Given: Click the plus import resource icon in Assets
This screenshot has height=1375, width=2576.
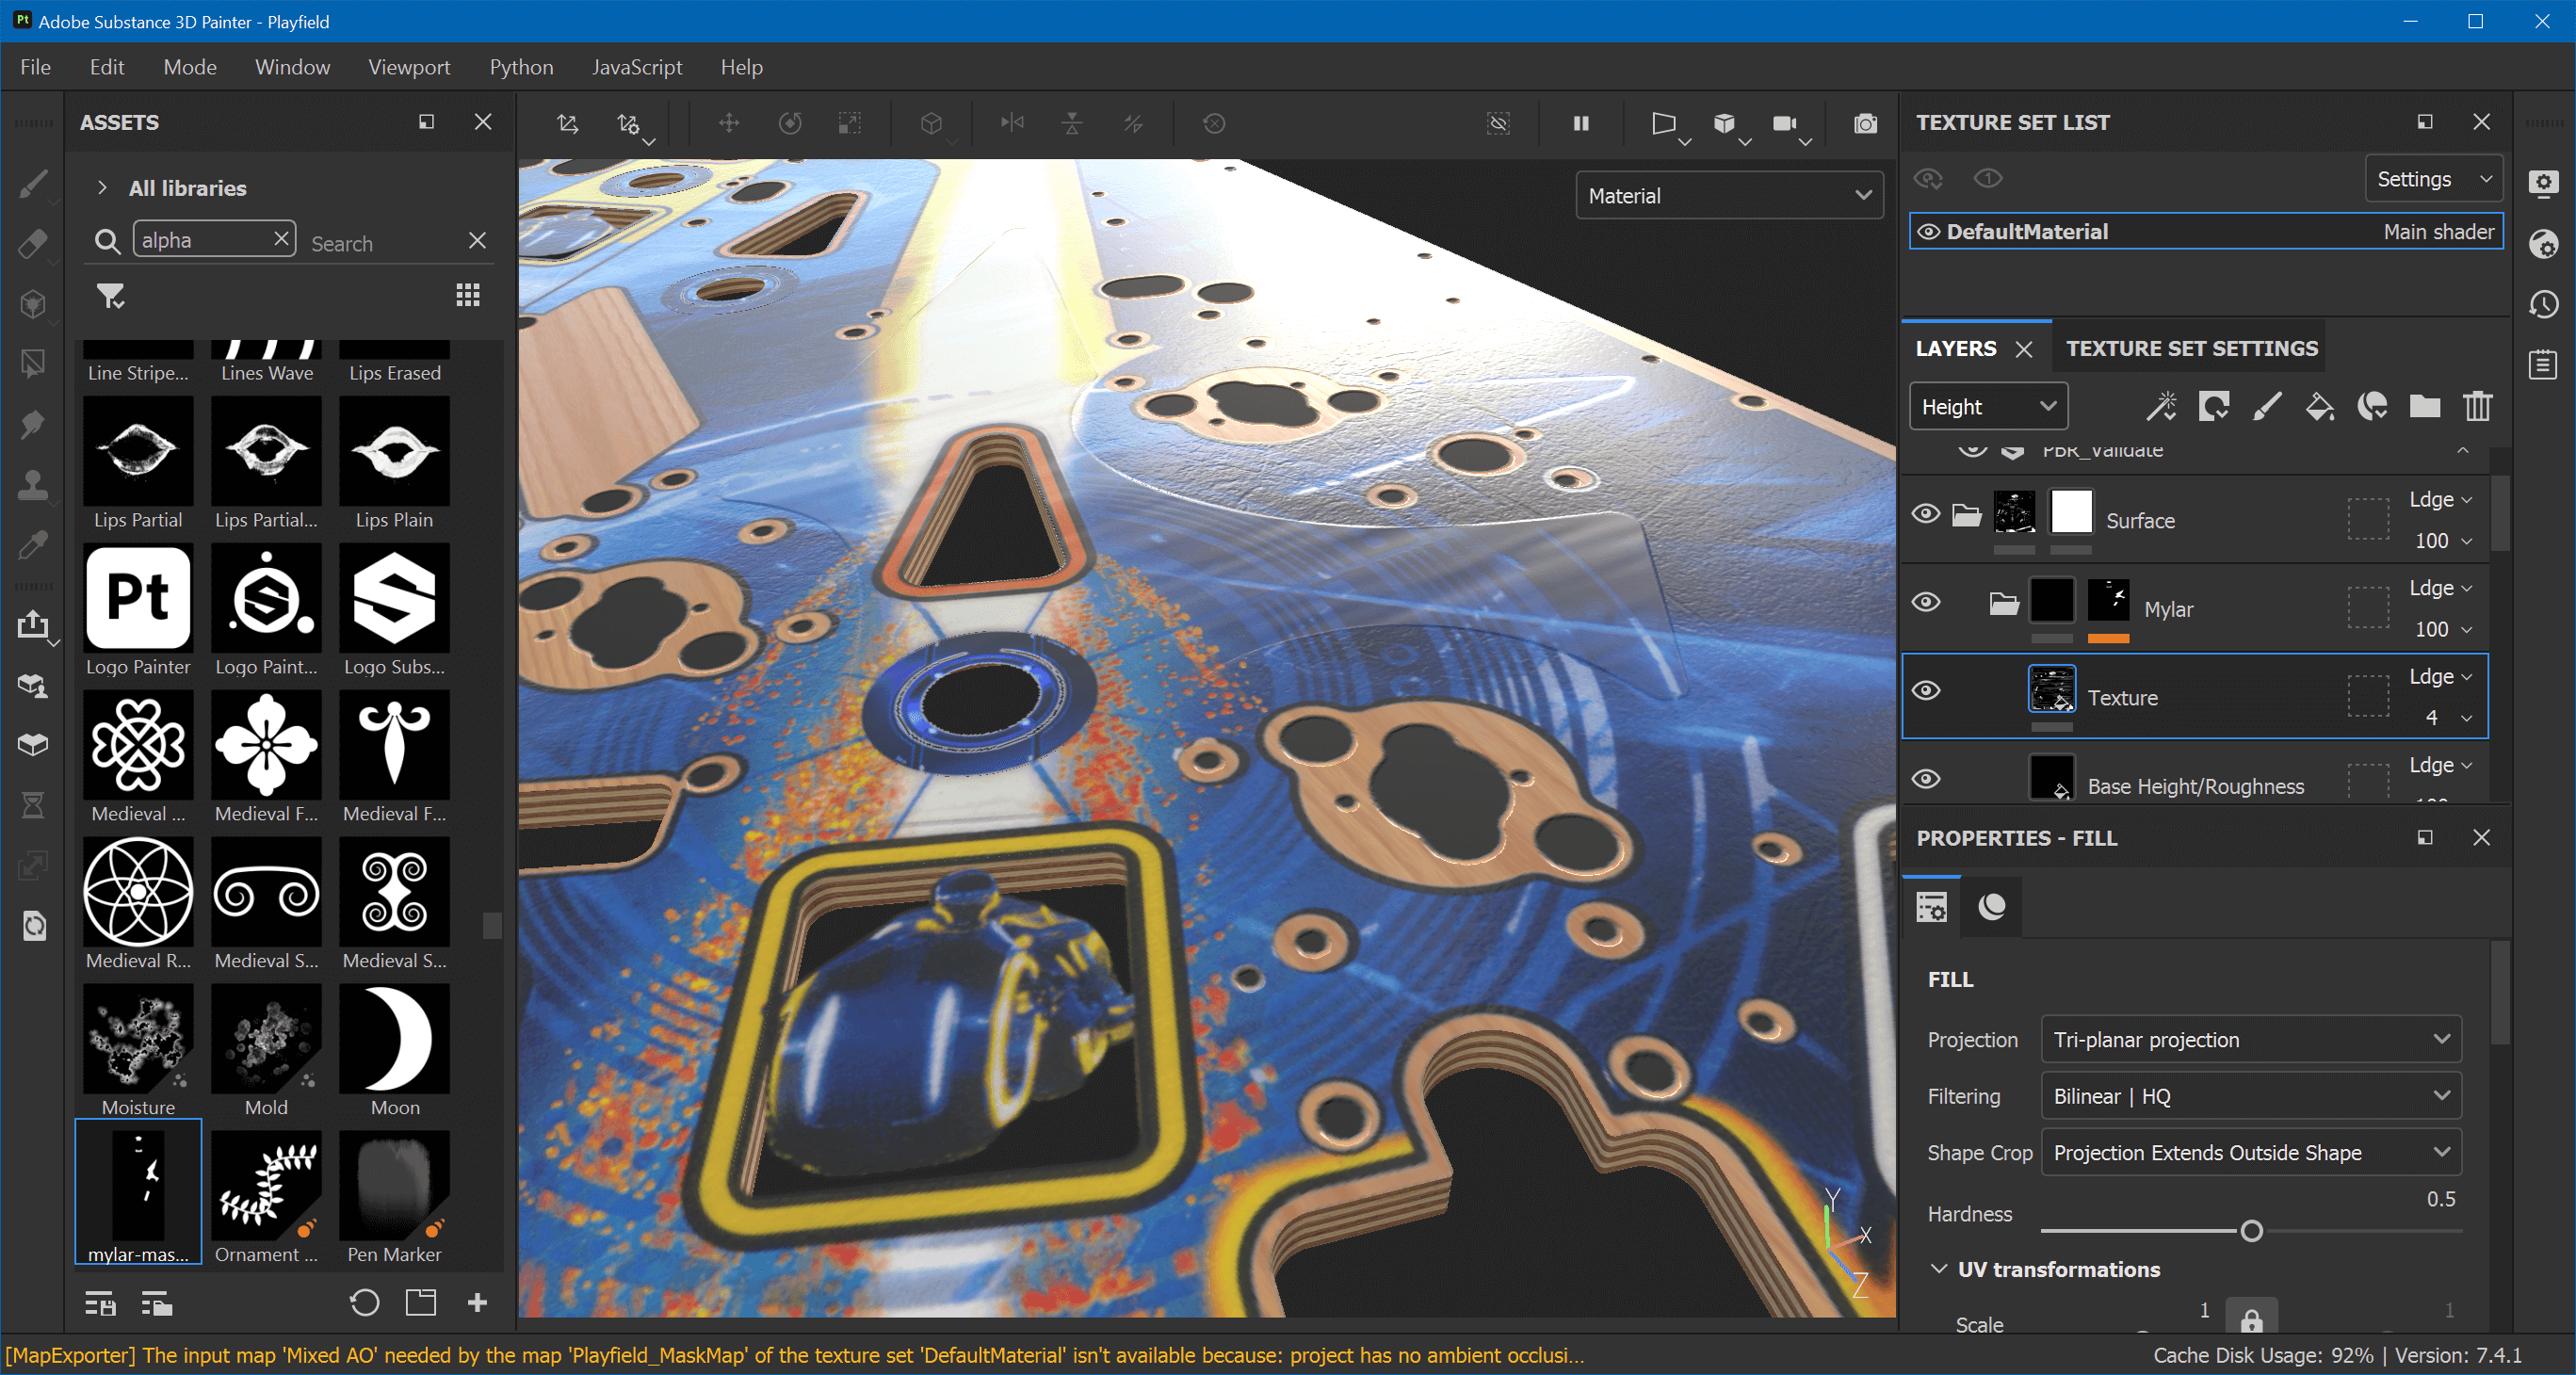Looking at the screenshot, I should [x=477, y=1302].
